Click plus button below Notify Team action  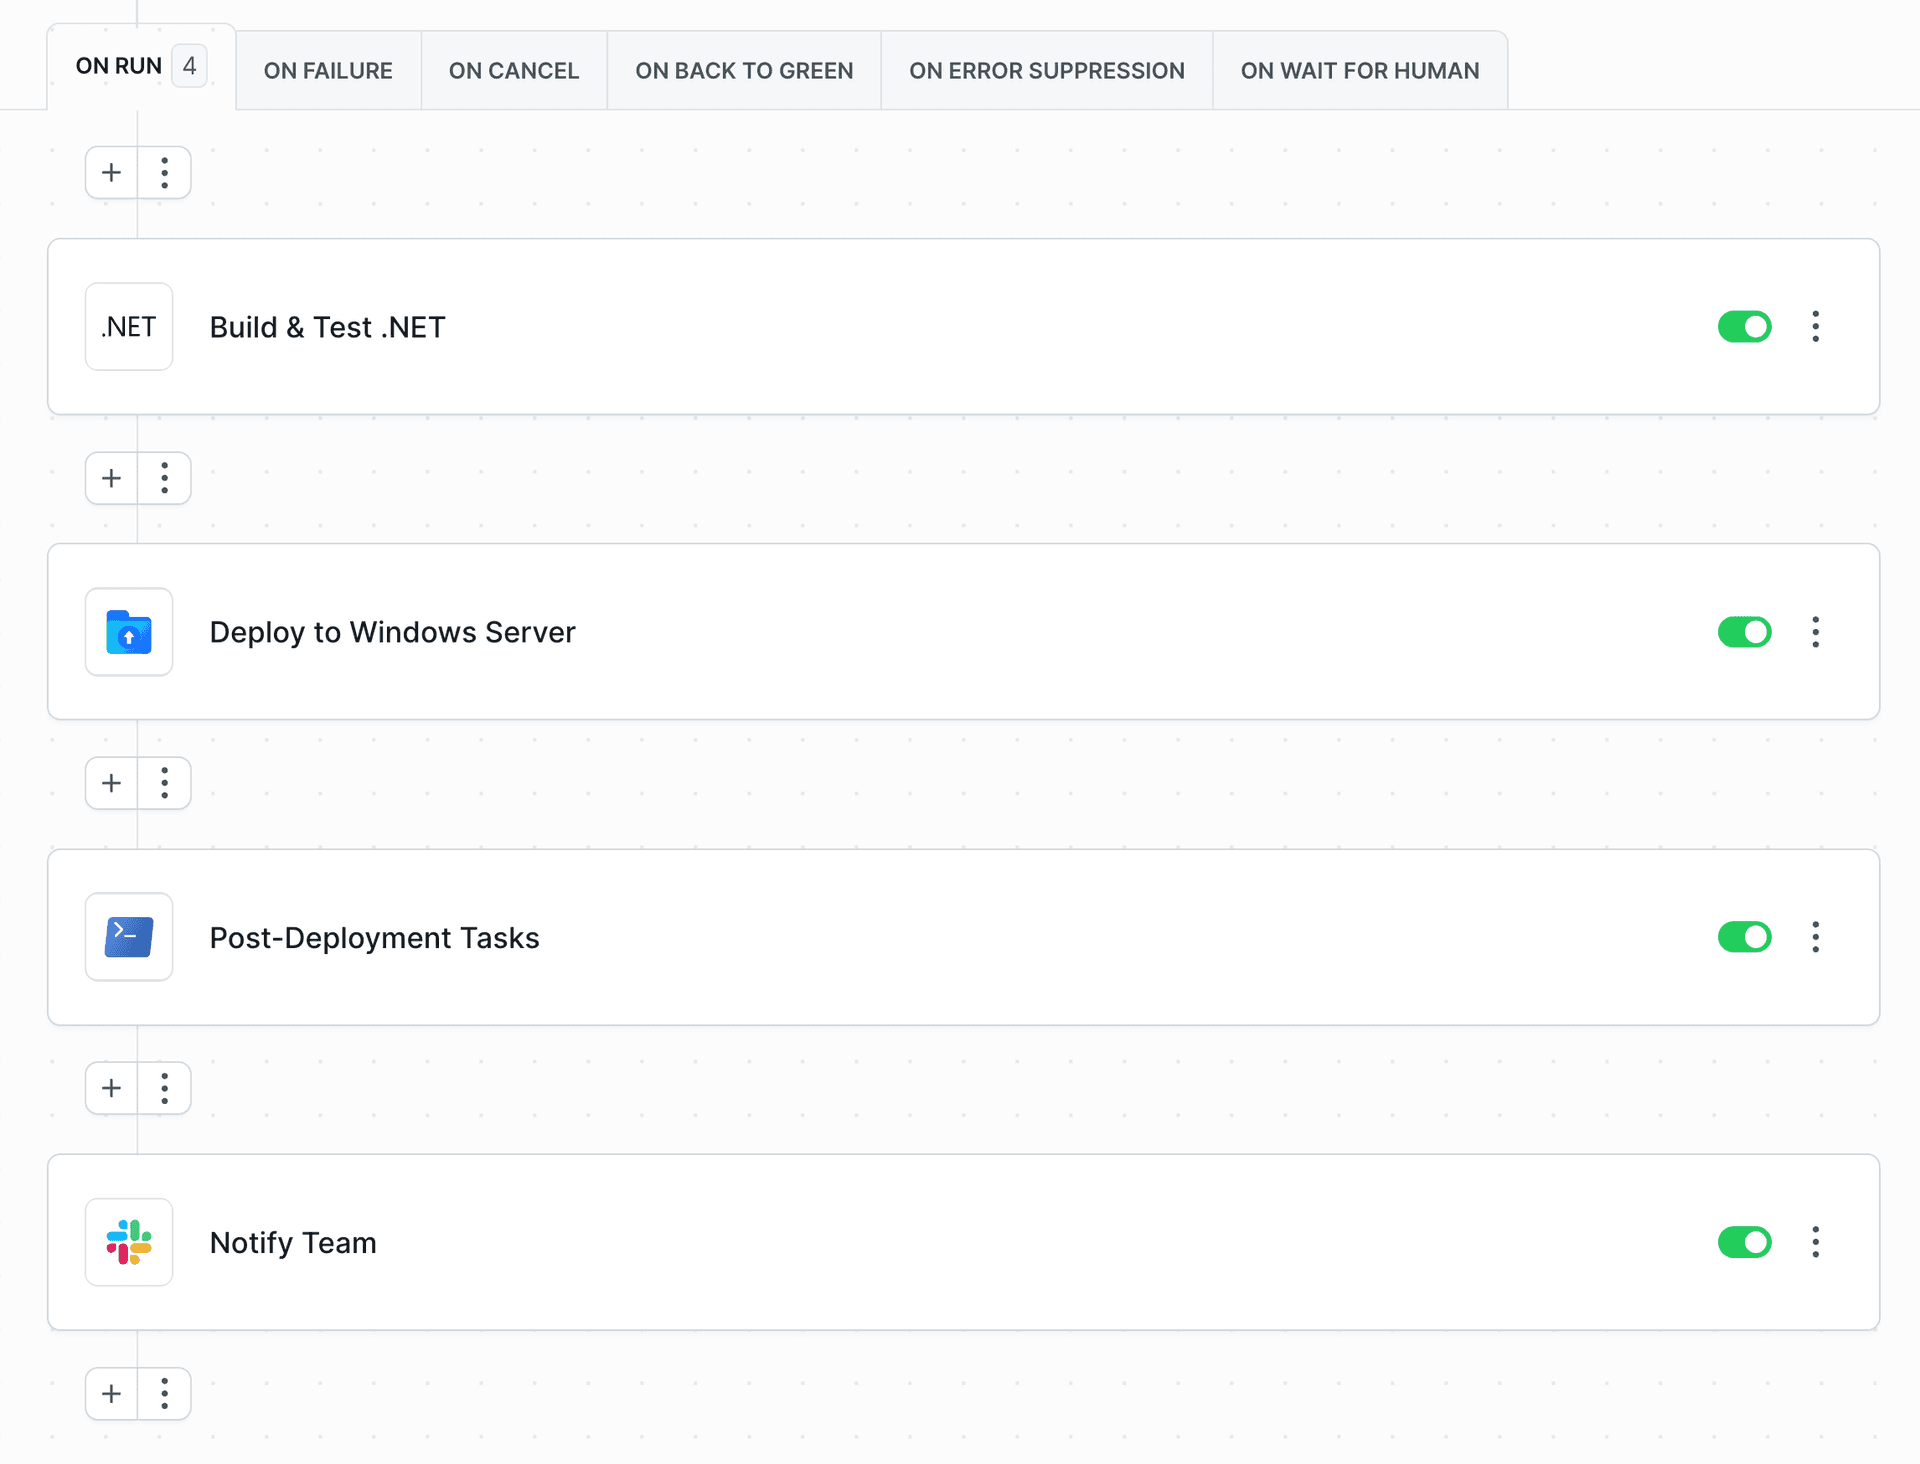[112, 1393]
